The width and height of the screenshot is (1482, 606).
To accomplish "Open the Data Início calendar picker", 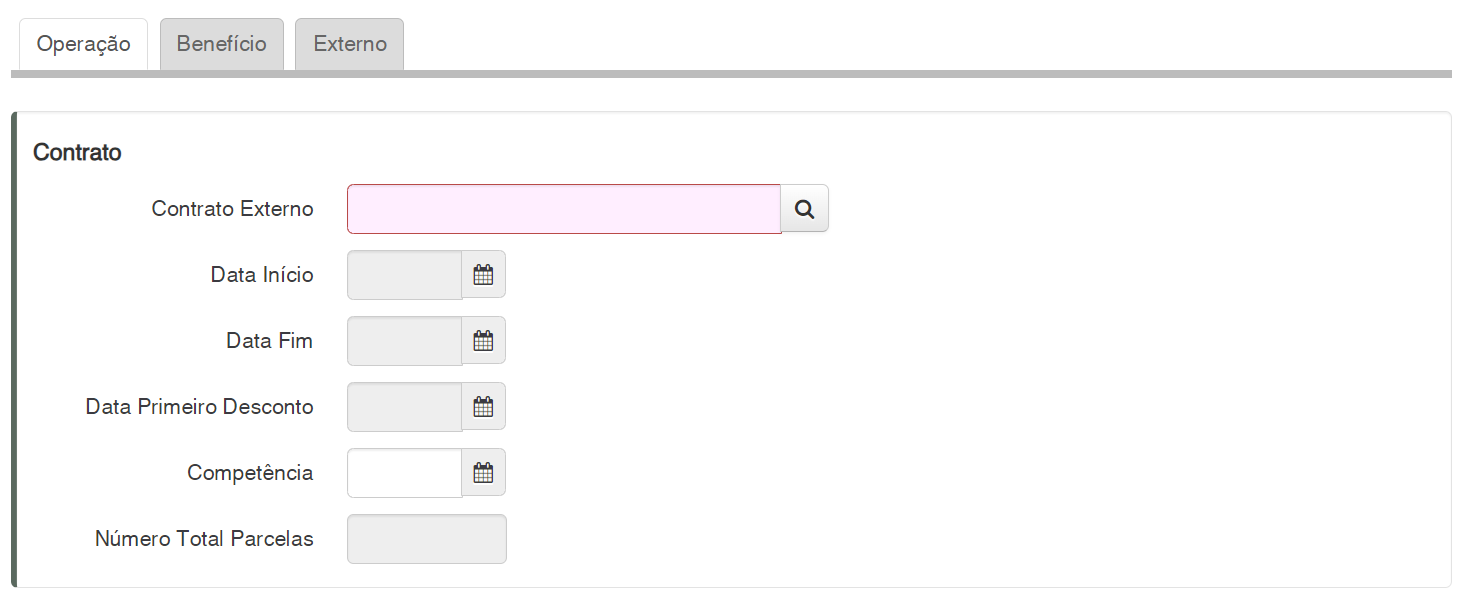I will click(483, 275).
